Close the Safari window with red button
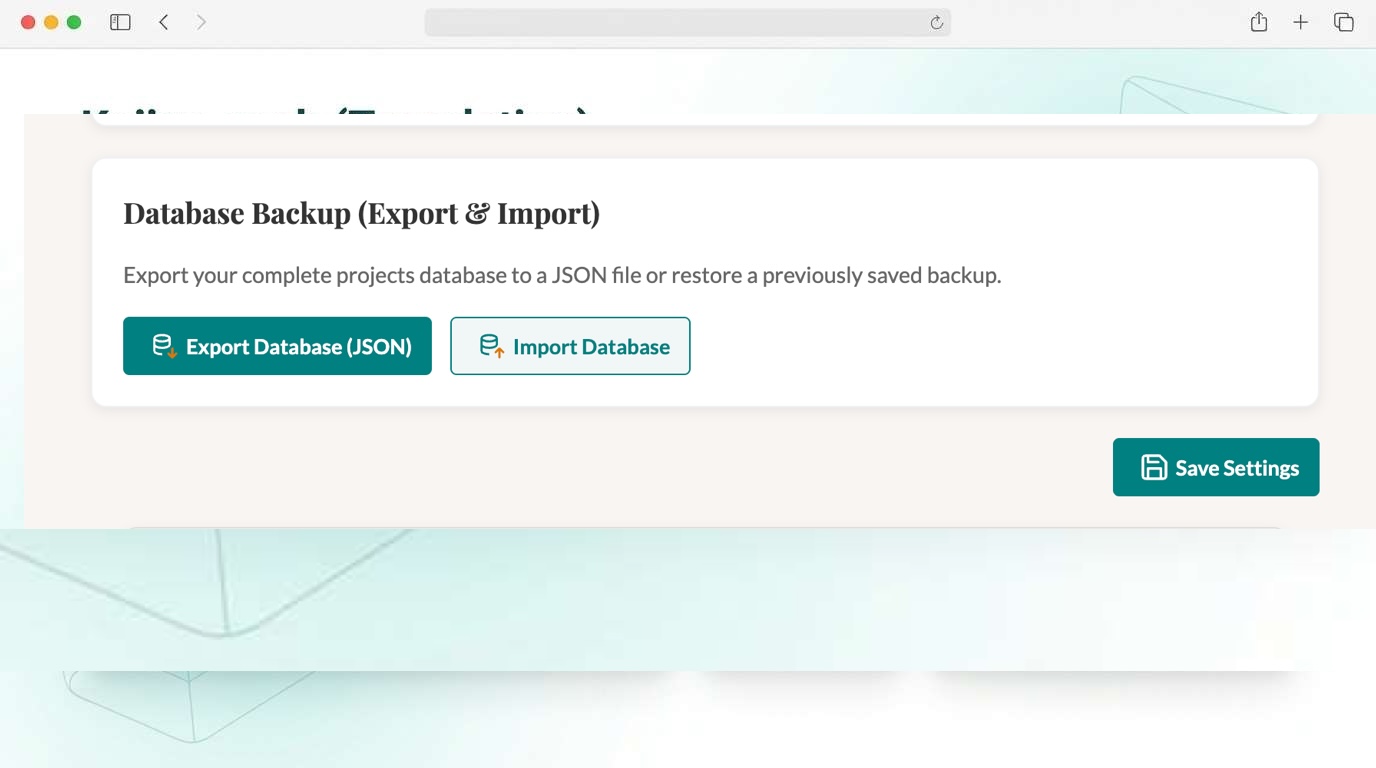This screenshot has width=1376, height=768. [x=28, y=22]
